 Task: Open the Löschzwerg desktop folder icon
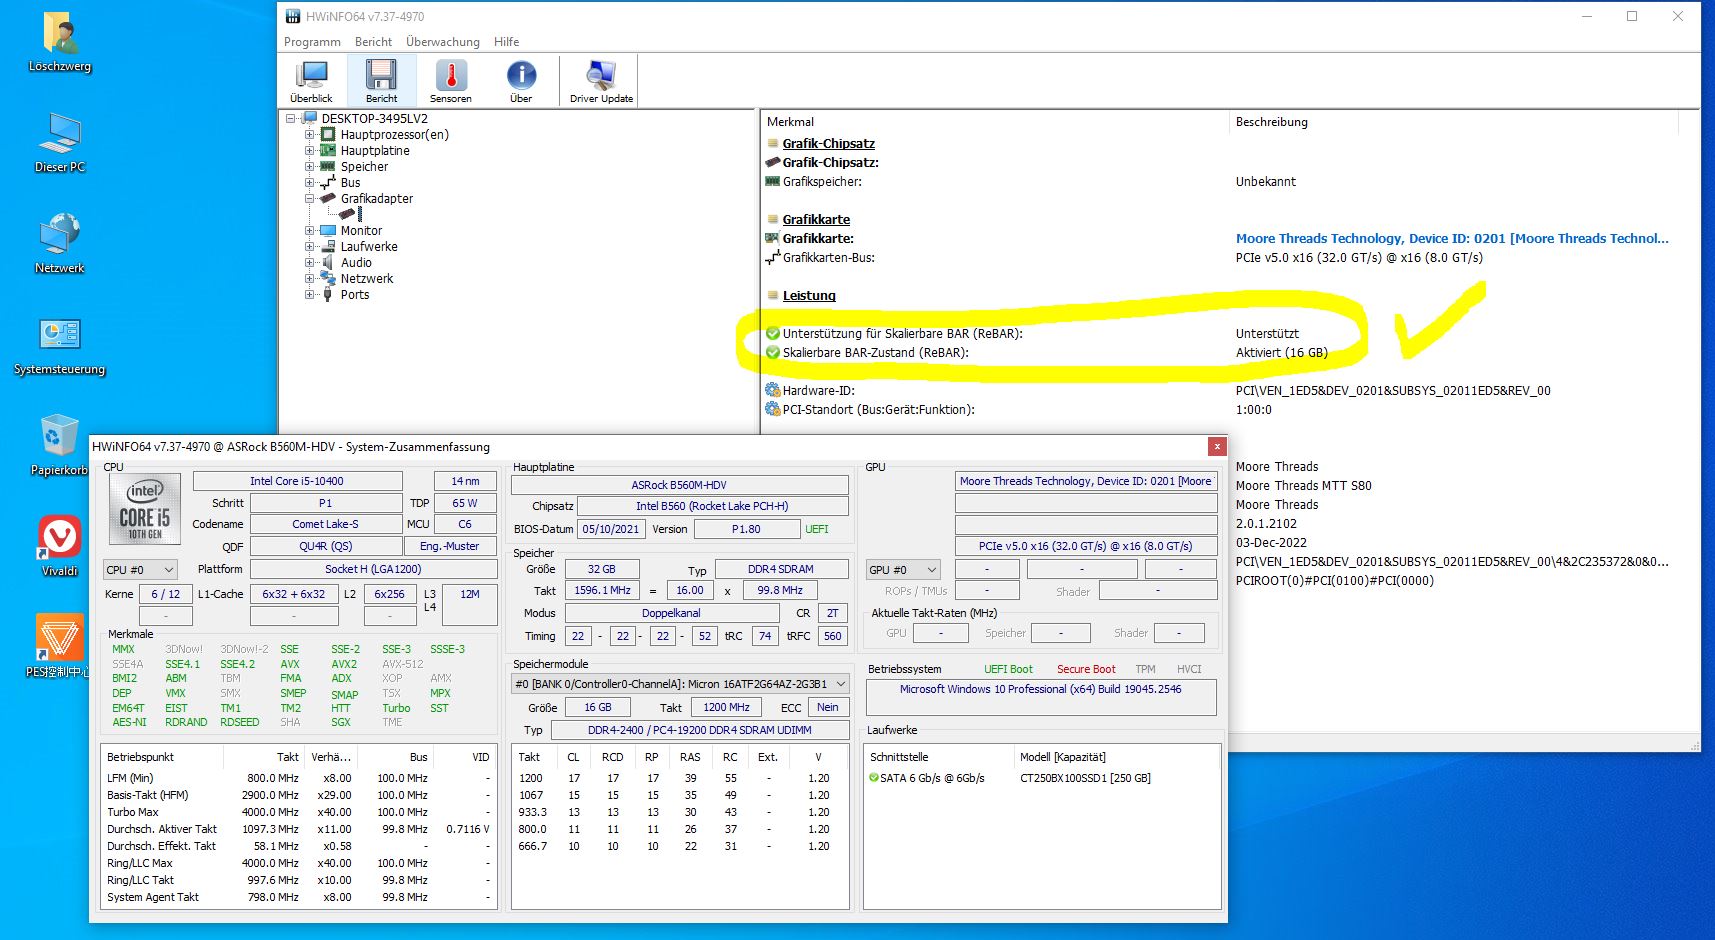tap(60, 42)
